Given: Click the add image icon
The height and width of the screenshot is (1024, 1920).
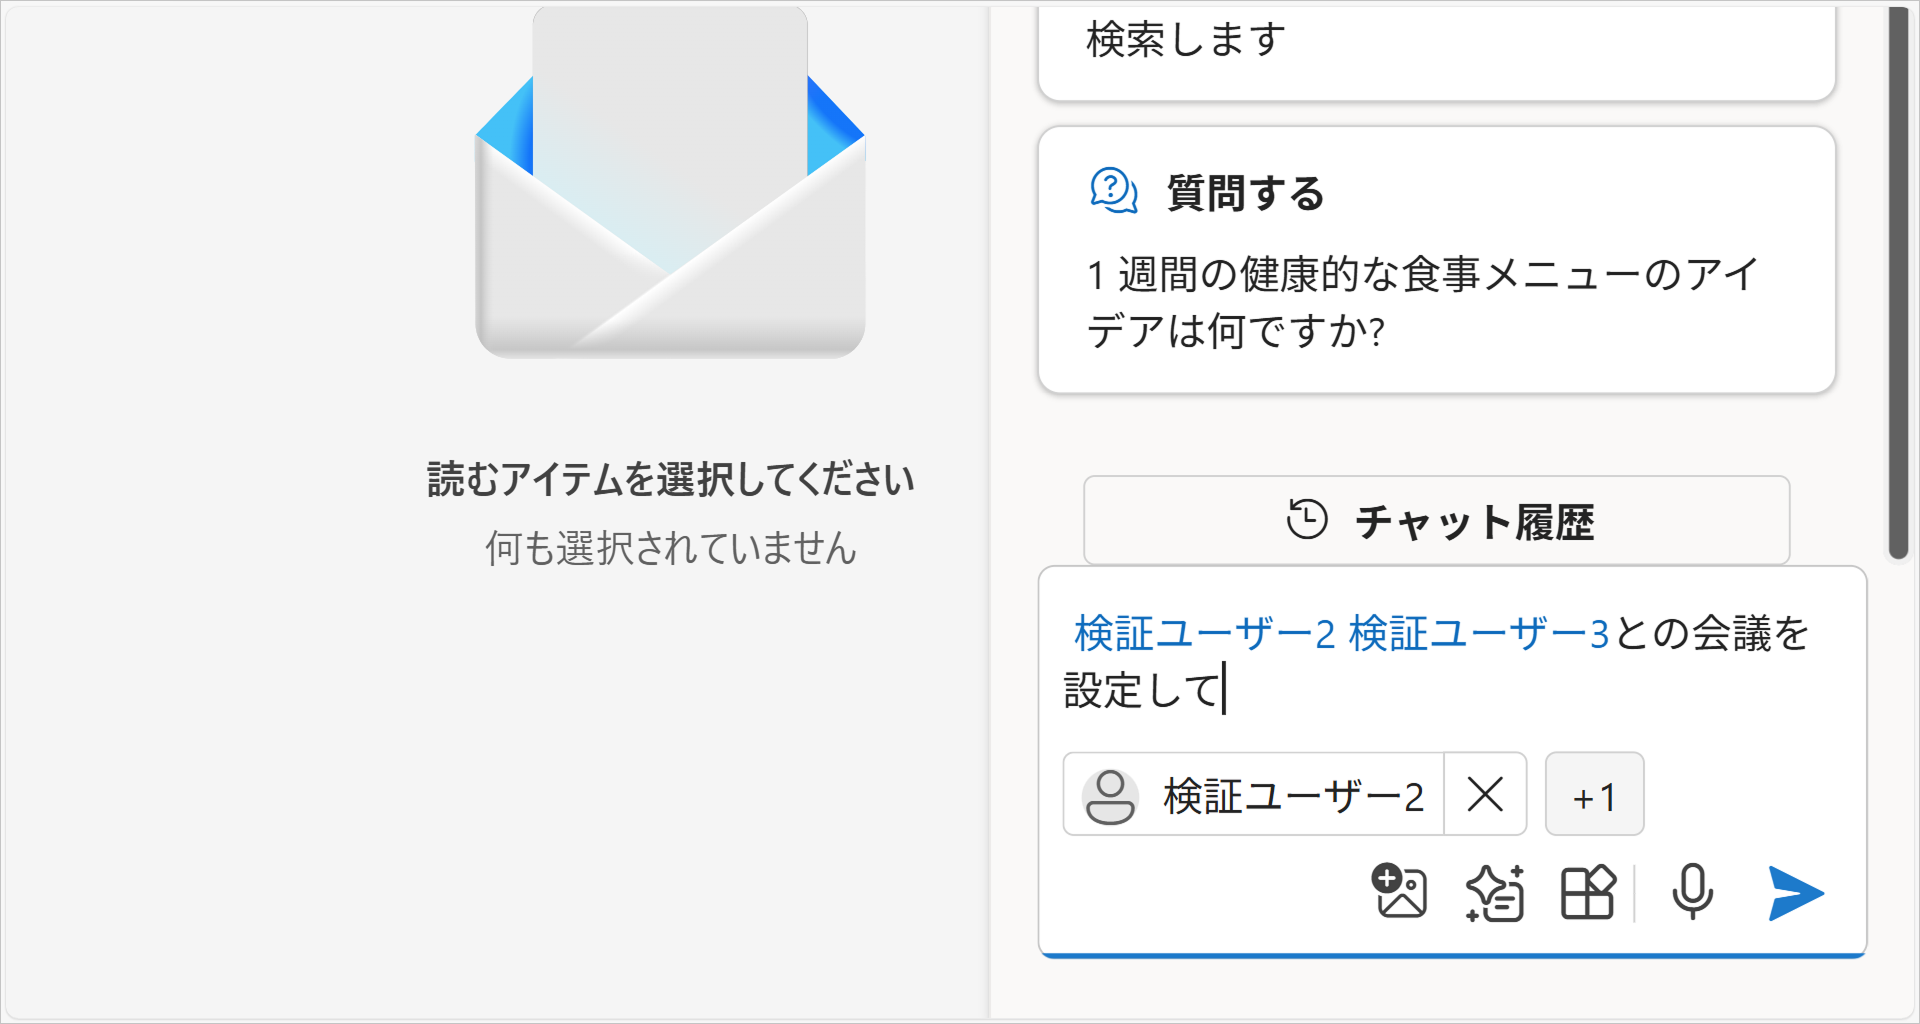Looking at the screenshot, I should (1399, 891).
